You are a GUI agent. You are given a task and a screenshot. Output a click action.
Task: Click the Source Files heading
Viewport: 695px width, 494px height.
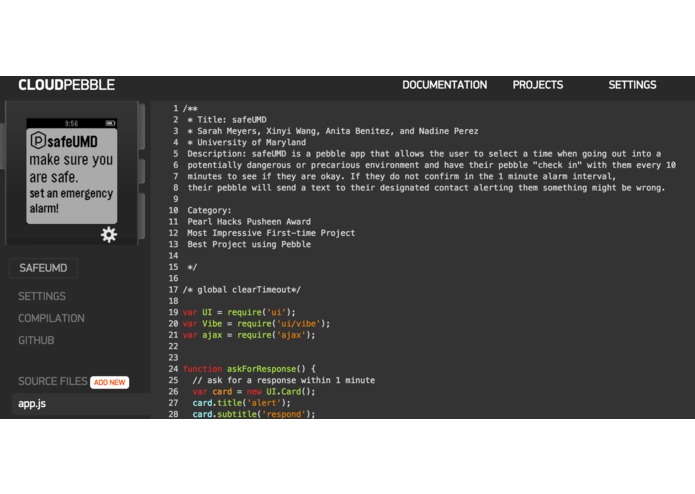pyautogui.click(x=53, y=381)
